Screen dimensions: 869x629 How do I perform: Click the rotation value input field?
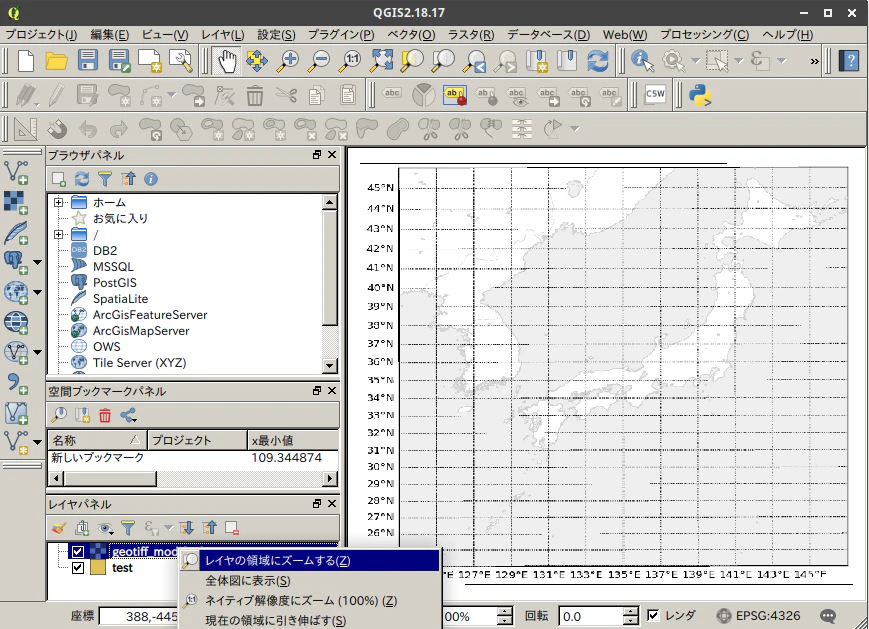pos(591,616)
